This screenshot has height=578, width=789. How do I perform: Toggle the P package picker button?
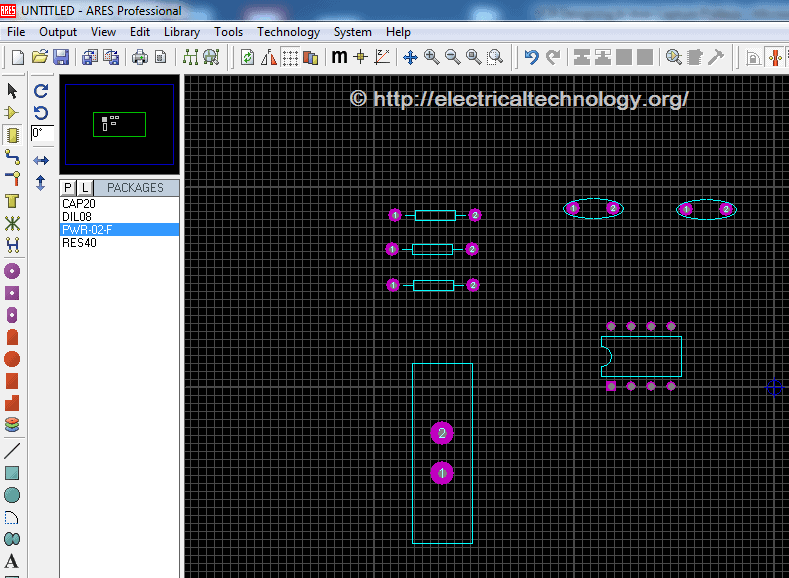click(x=68, y=188)
